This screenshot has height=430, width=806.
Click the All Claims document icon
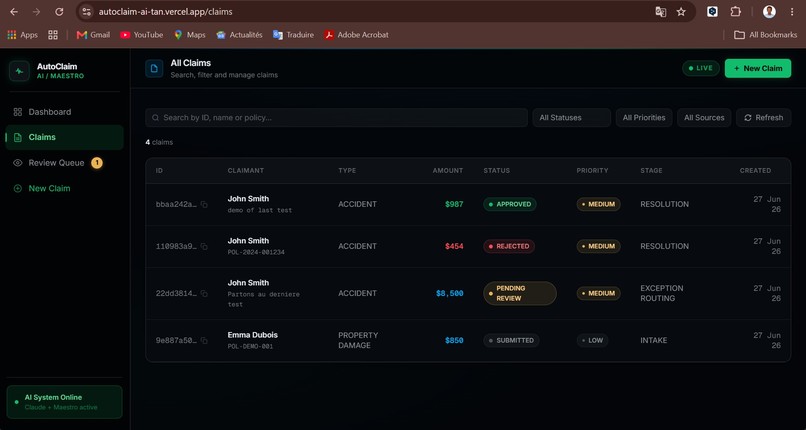click(x=154, y=68)
